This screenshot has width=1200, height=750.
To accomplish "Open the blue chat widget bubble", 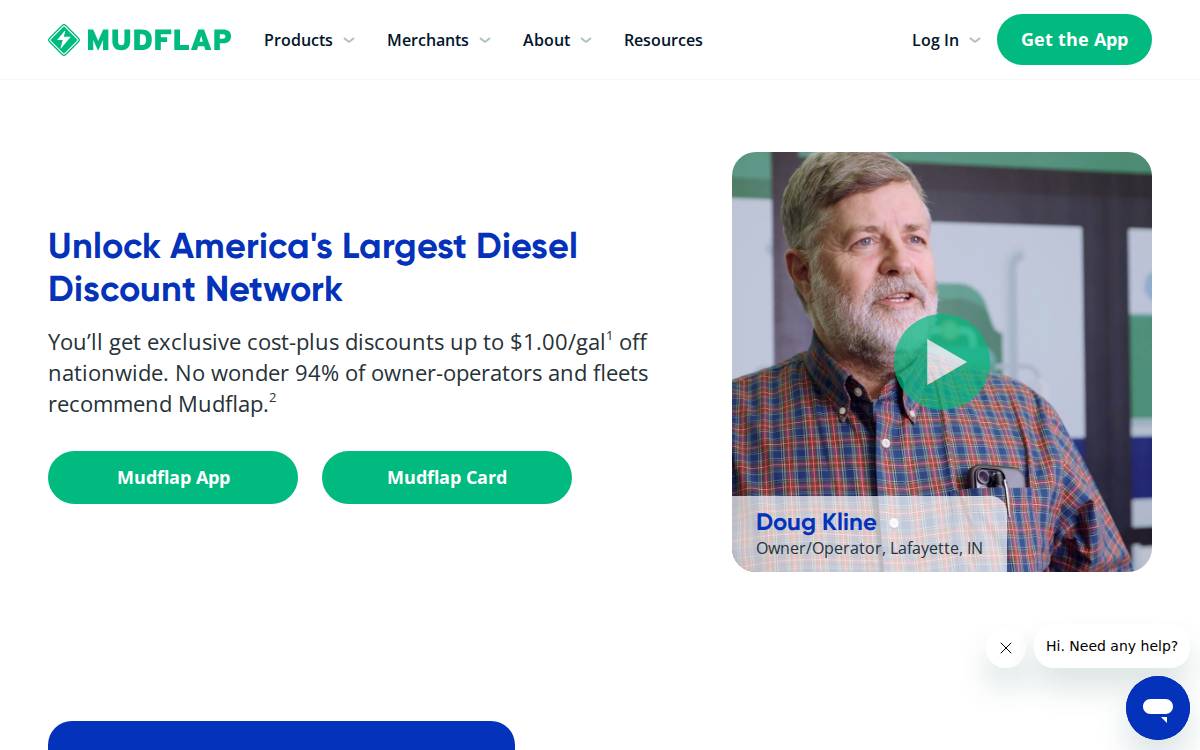I will coord(1158,708).
